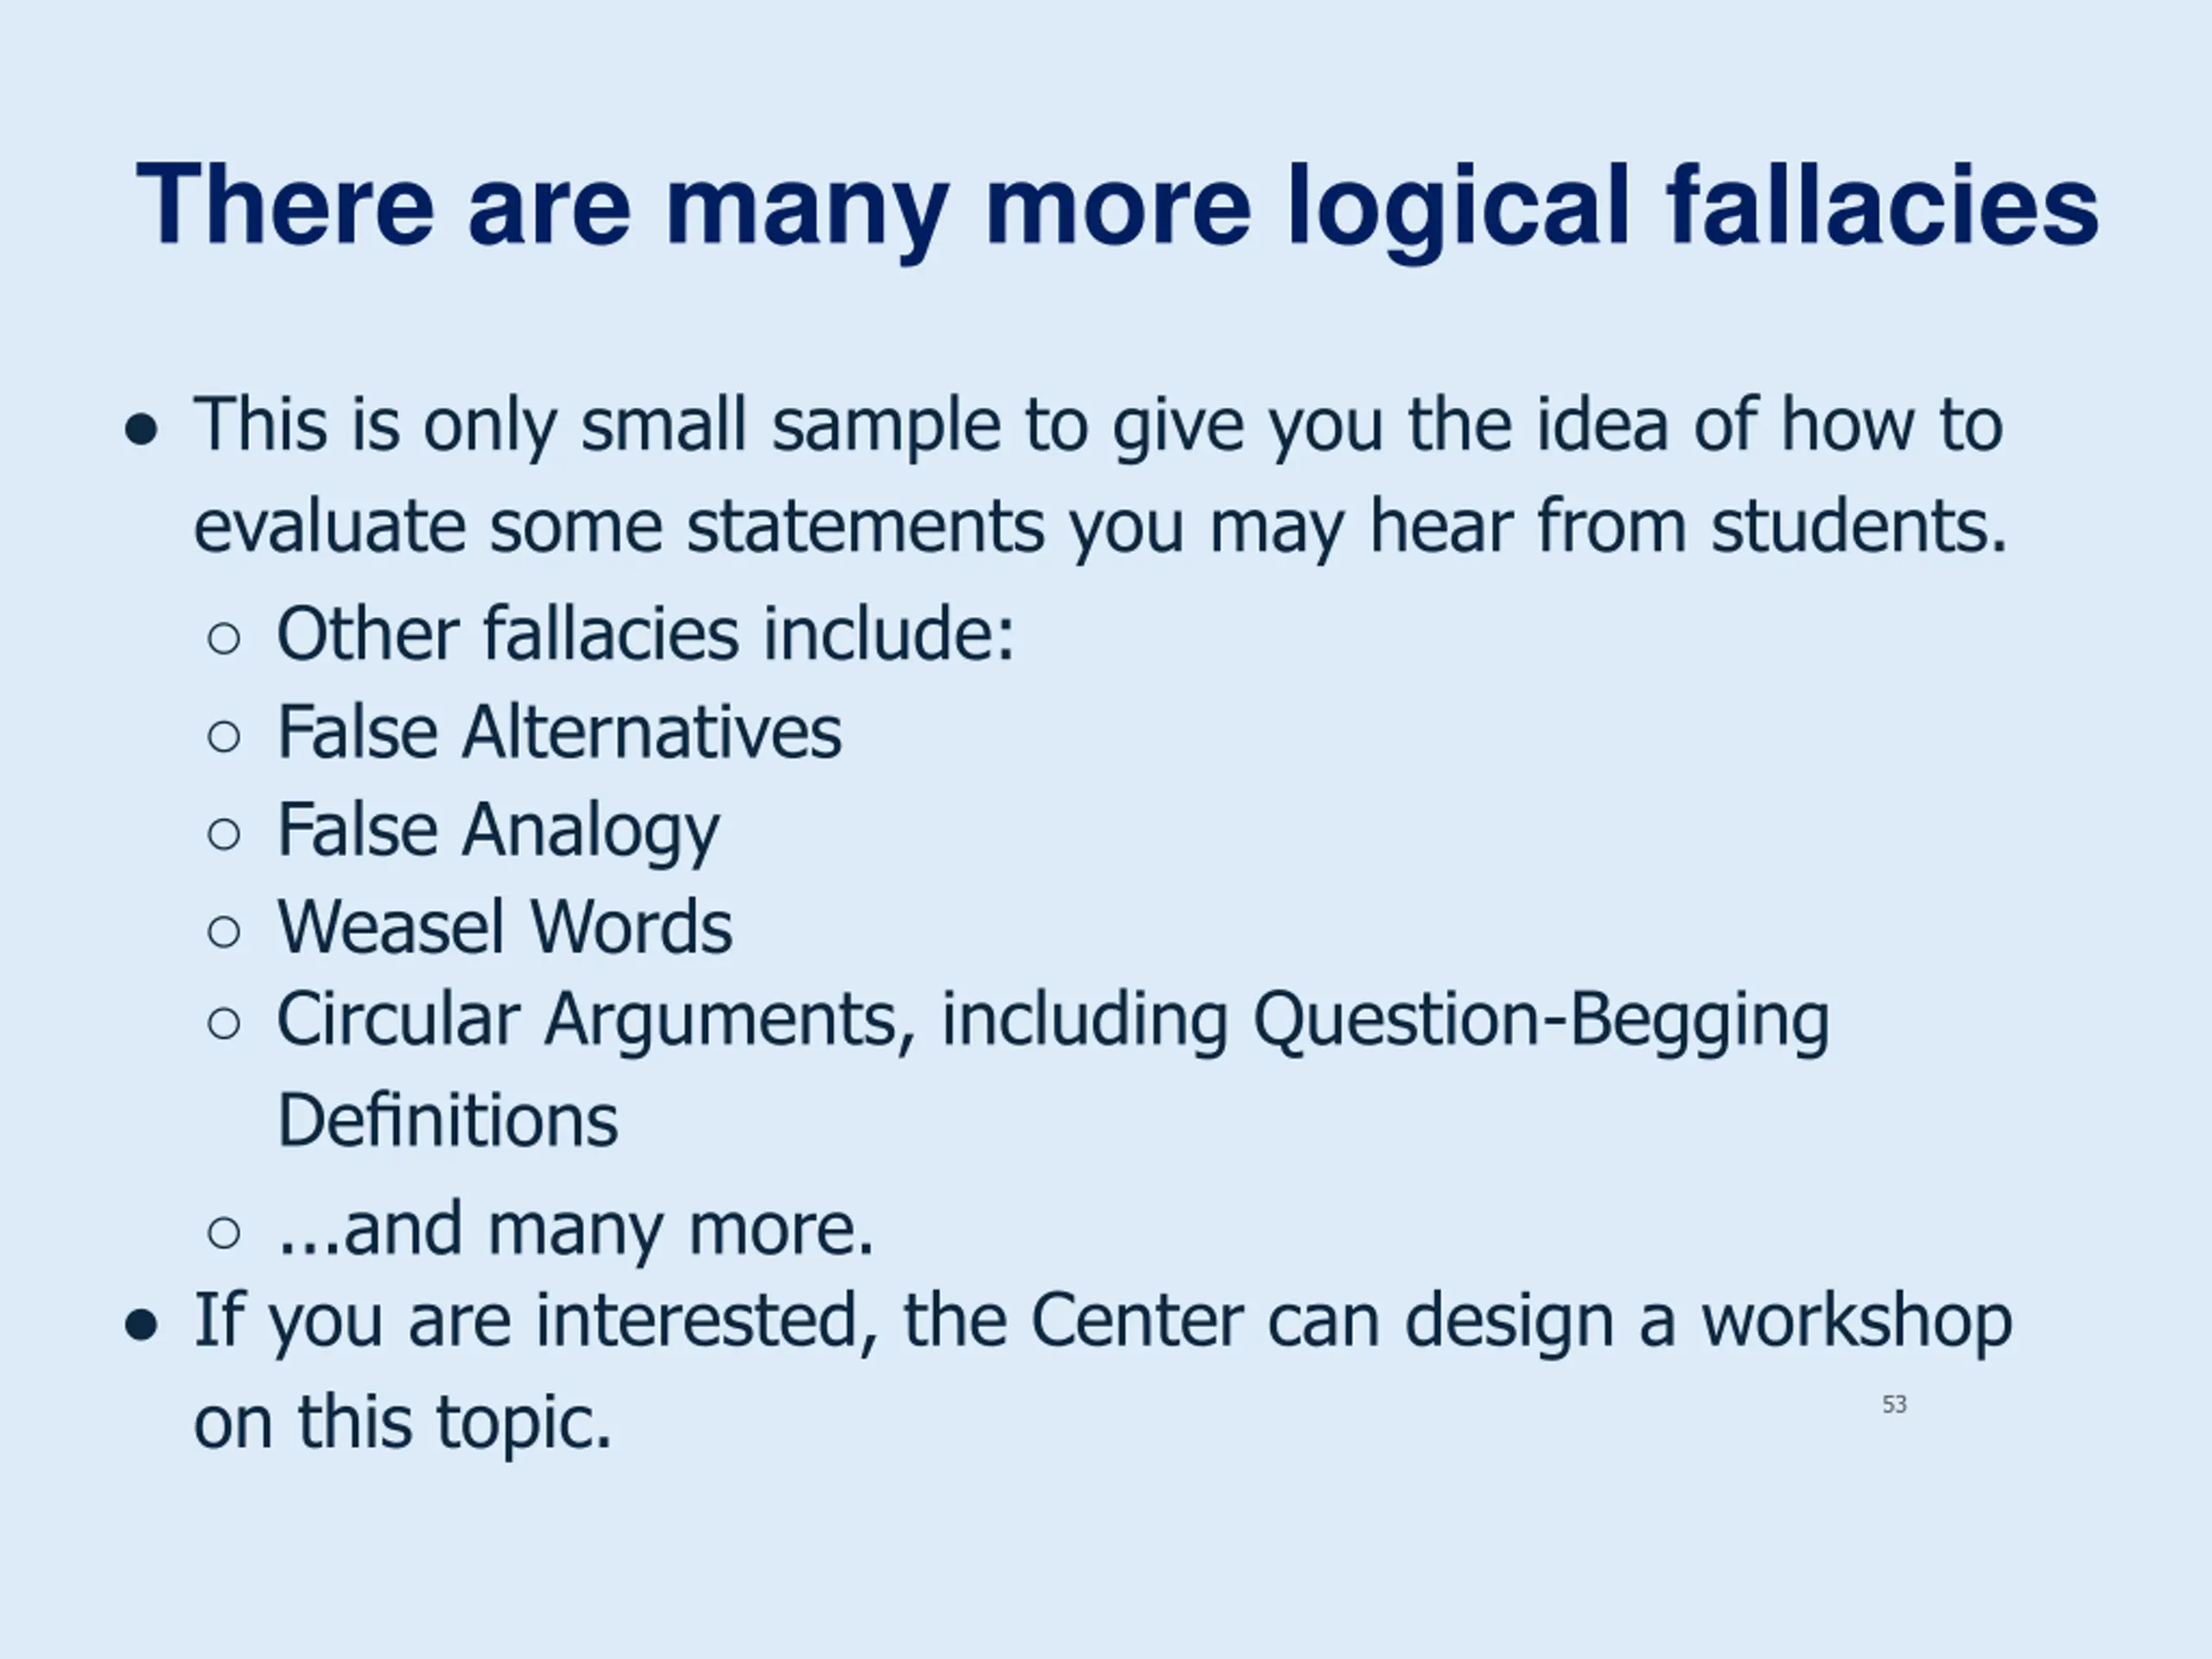
Task: Click the hollow bullet beside "False Alternatives"
Action: tap(224, 738)
